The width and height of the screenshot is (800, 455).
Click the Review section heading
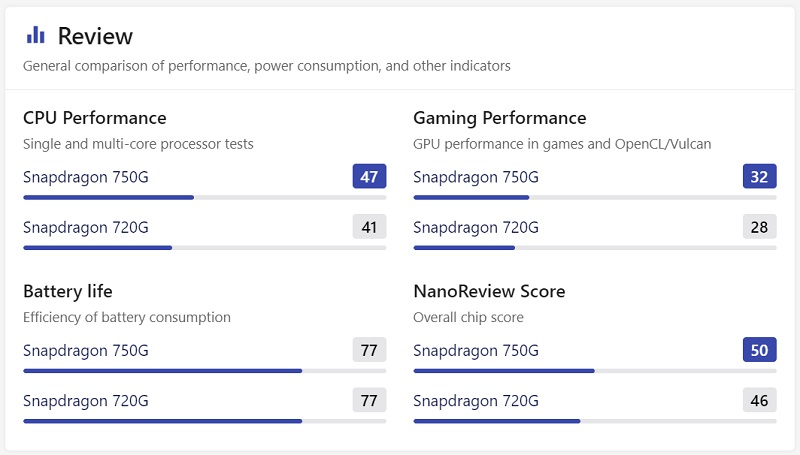pyautogui.click(x=95, y=36)
